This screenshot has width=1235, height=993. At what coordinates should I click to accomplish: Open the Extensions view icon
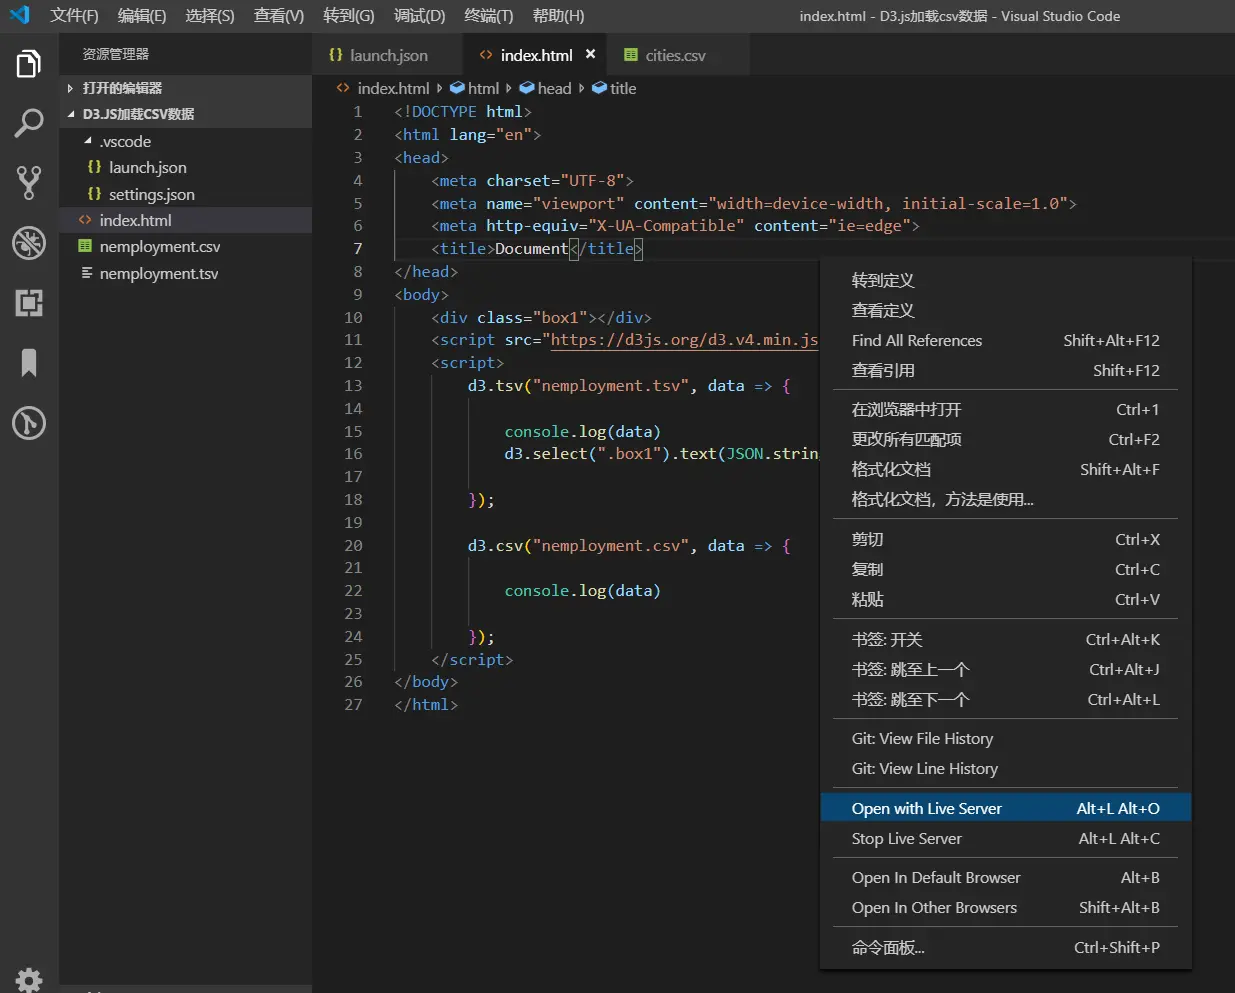coord(29,303)
